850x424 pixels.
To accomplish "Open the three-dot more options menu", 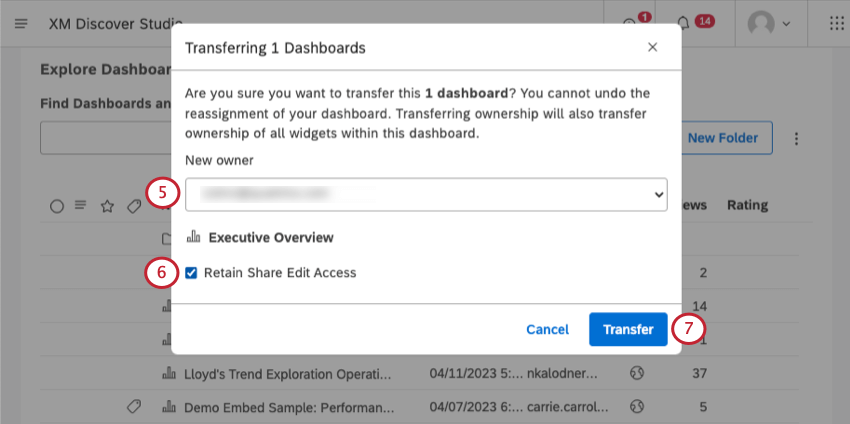I will click(x=797, y=138).
